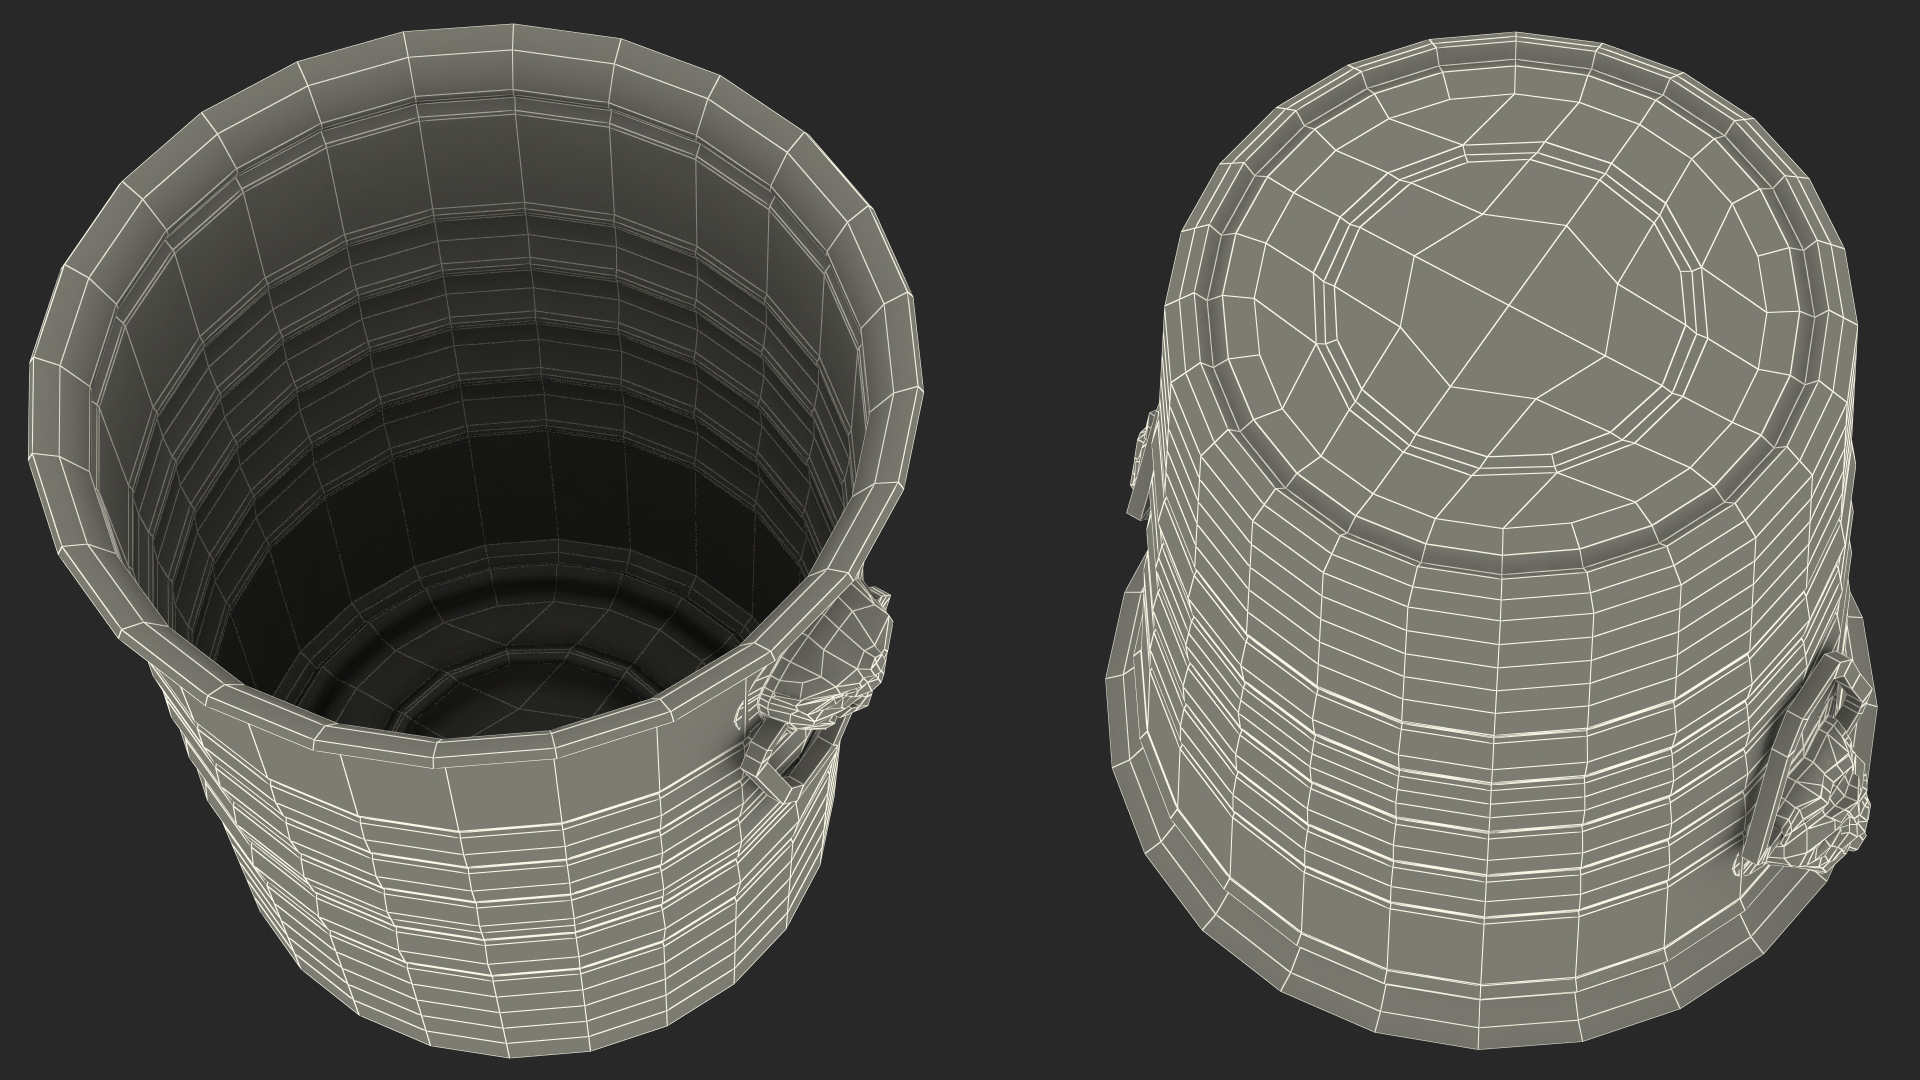
Task: Click the left-side handle mount on the upturned bucket
Action: pyautogui.click(x=1140, y=467)
